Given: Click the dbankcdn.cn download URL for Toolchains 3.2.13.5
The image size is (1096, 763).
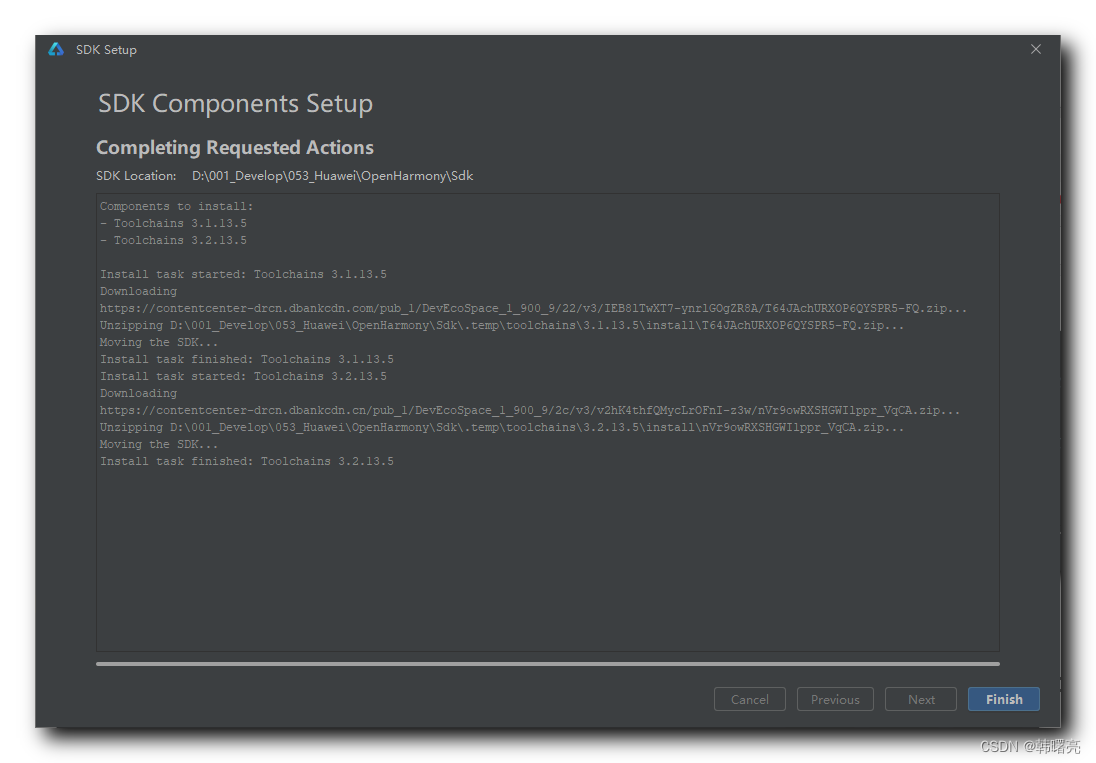Looking at the screenshot, I should point(530,411).
